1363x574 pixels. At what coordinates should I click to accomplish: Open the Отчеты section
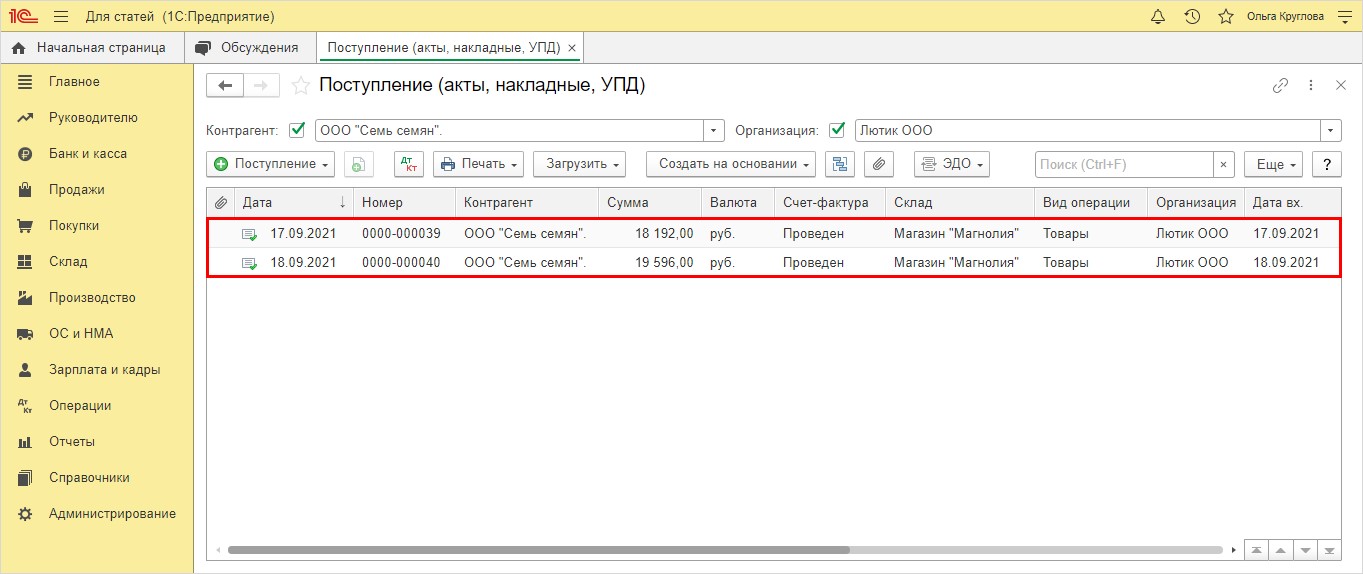(x=97, y=442)
